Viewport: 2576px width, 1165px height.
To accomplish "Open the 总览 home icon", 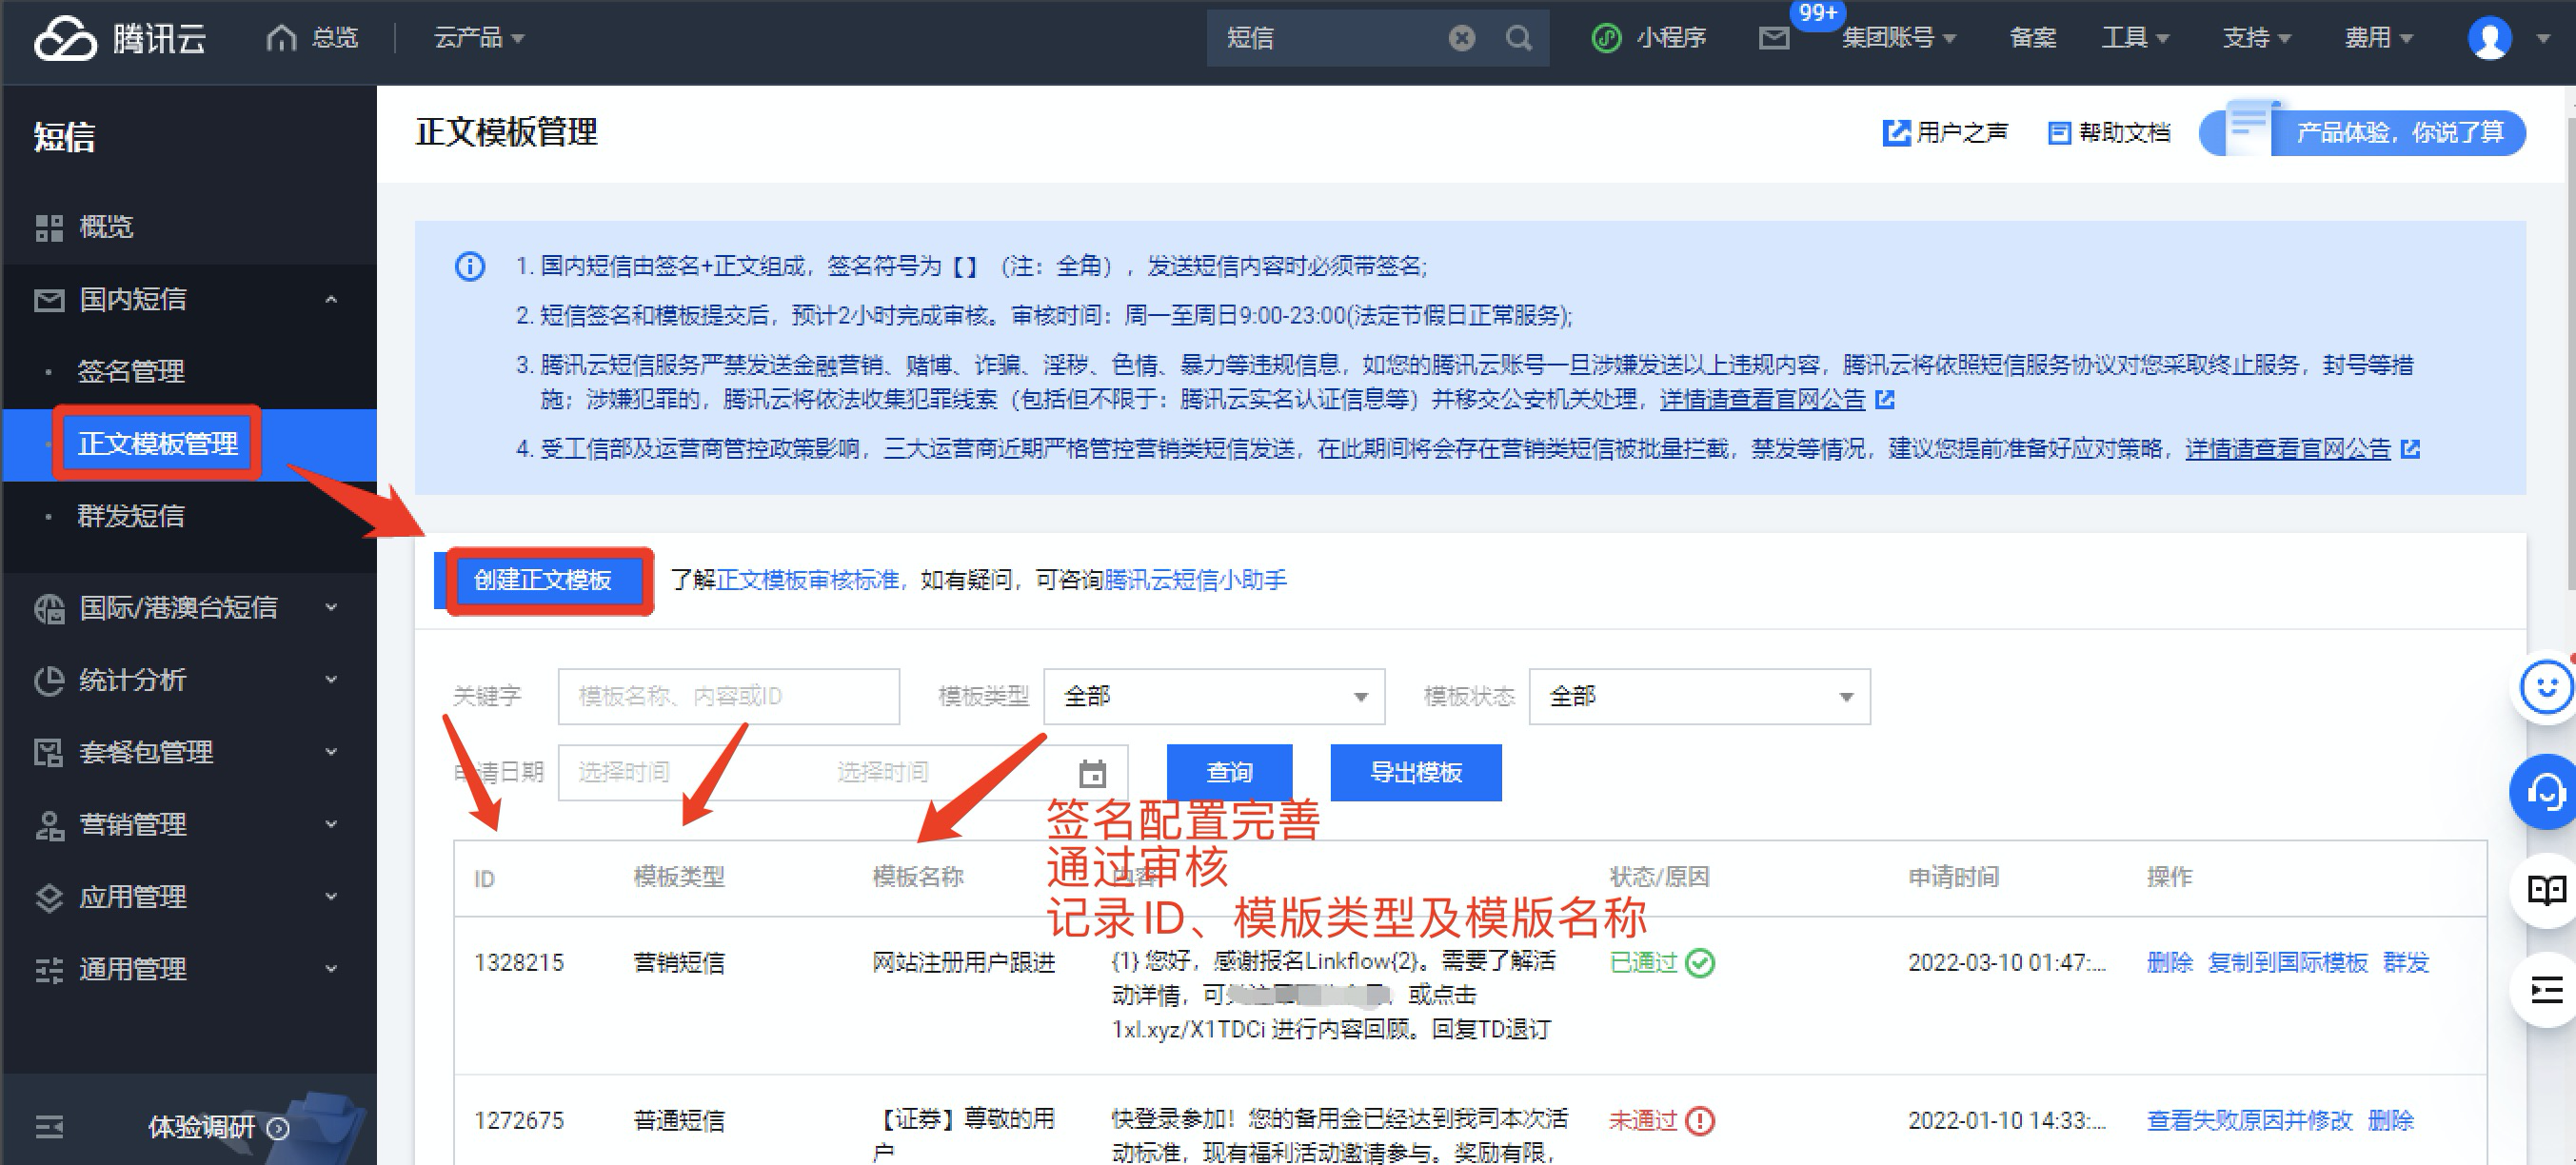I will point(281,38).
